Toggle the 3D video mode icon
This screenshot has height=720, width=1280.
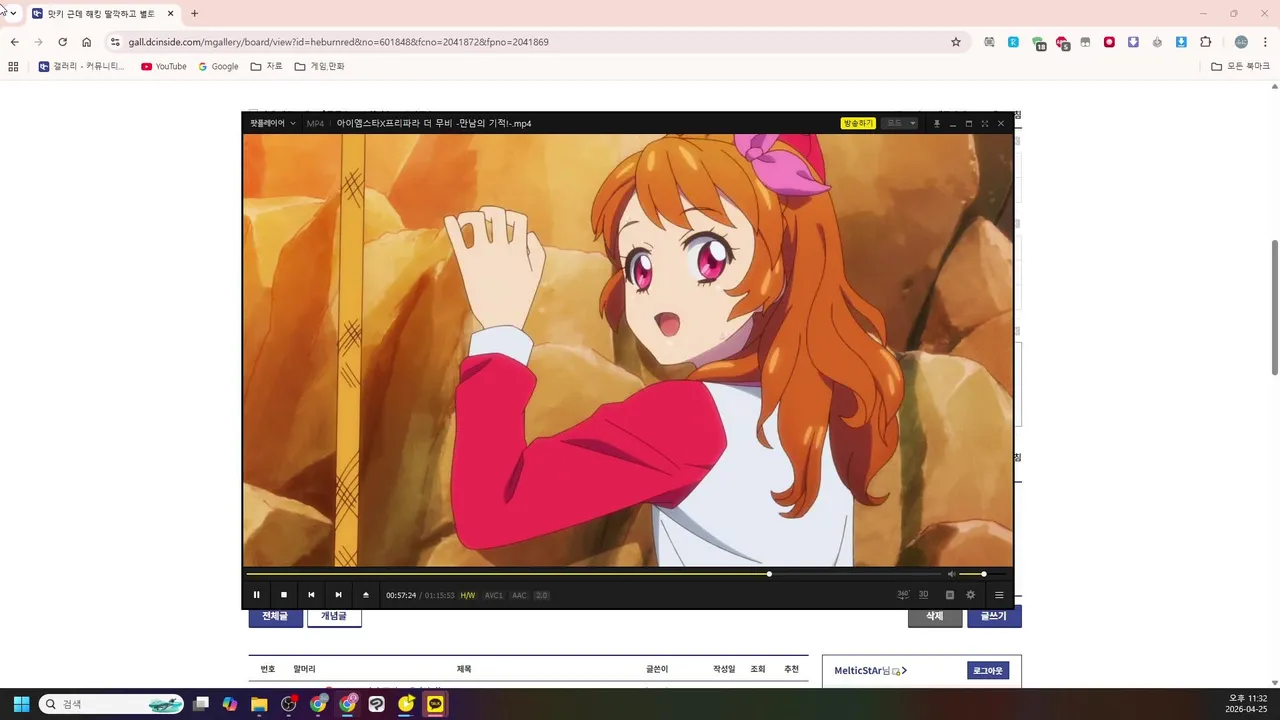point(924,594)
